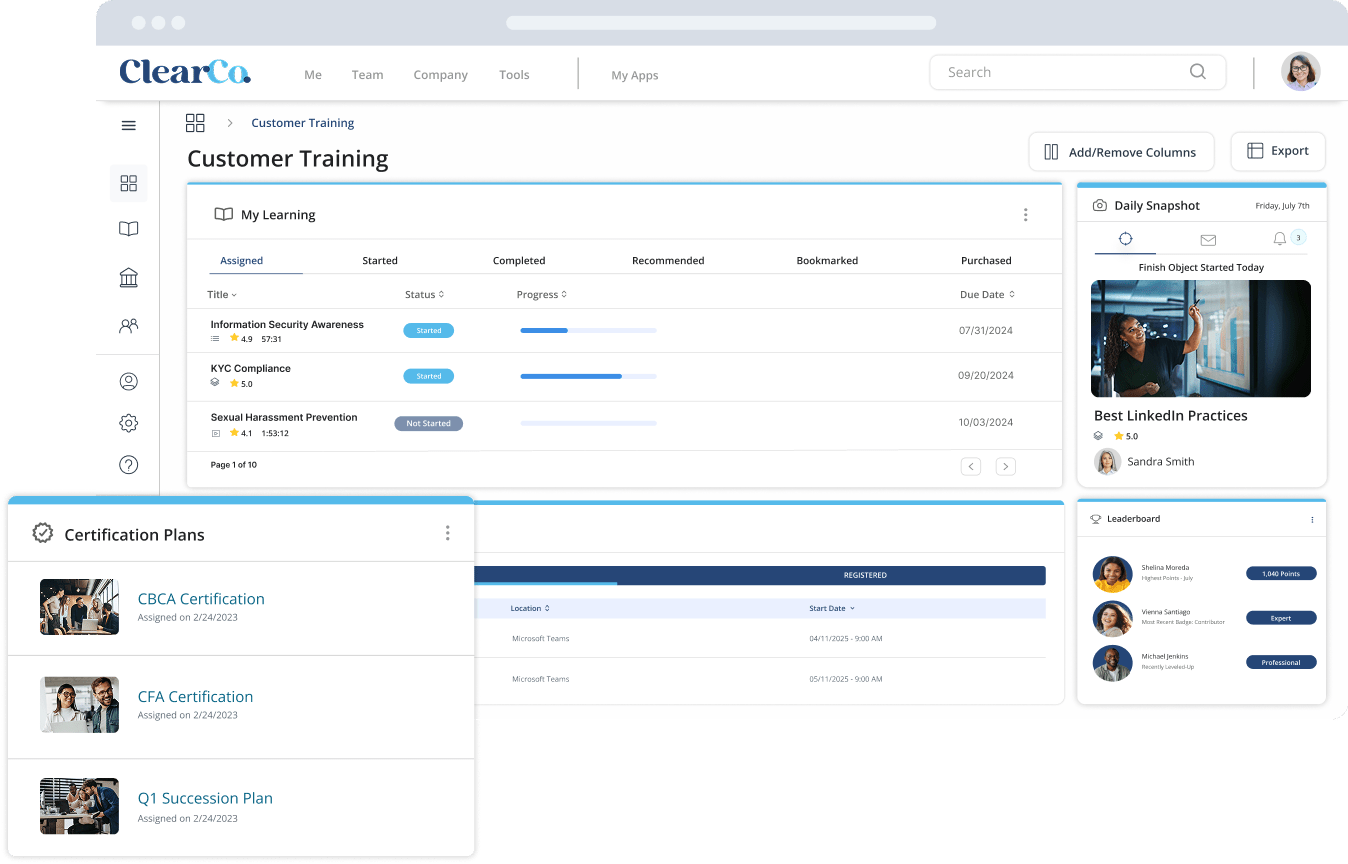Open the user avatar in the header
The height and width of the screenshot is (864, 1348).
click(1300, 72)
